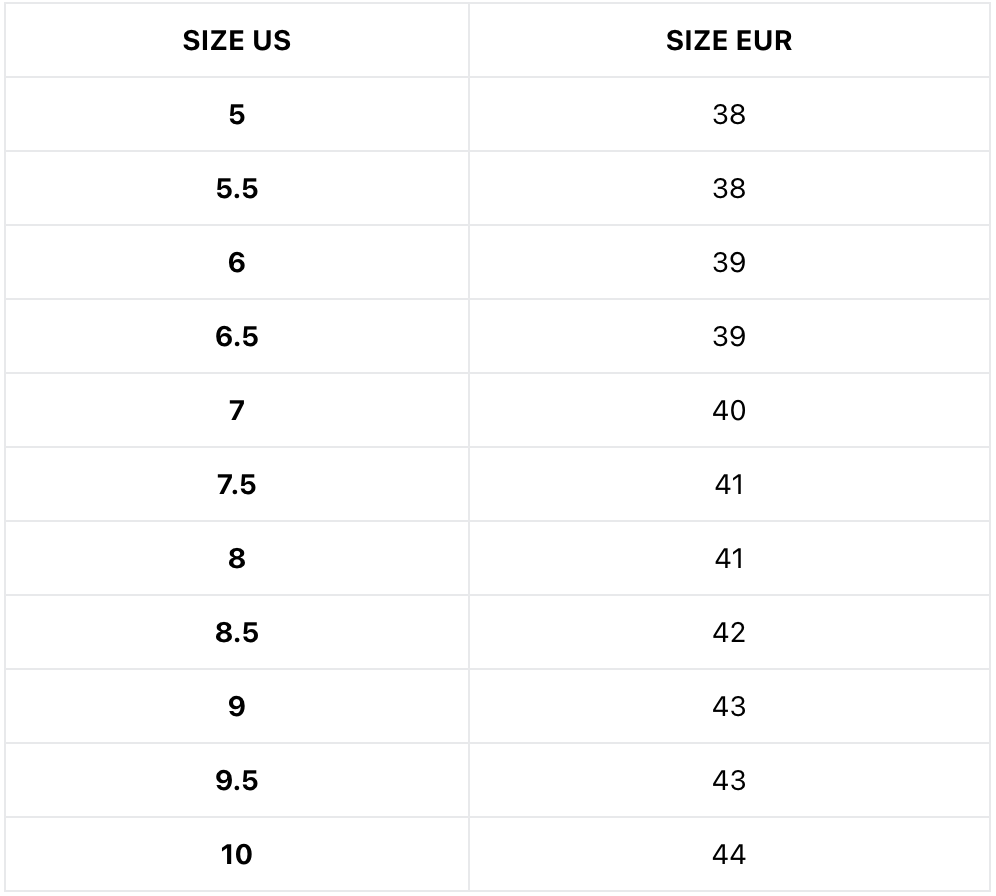Select the EUR size 42 cell
The width and height of the screenshot is (996, 896).
pos(729,633)
